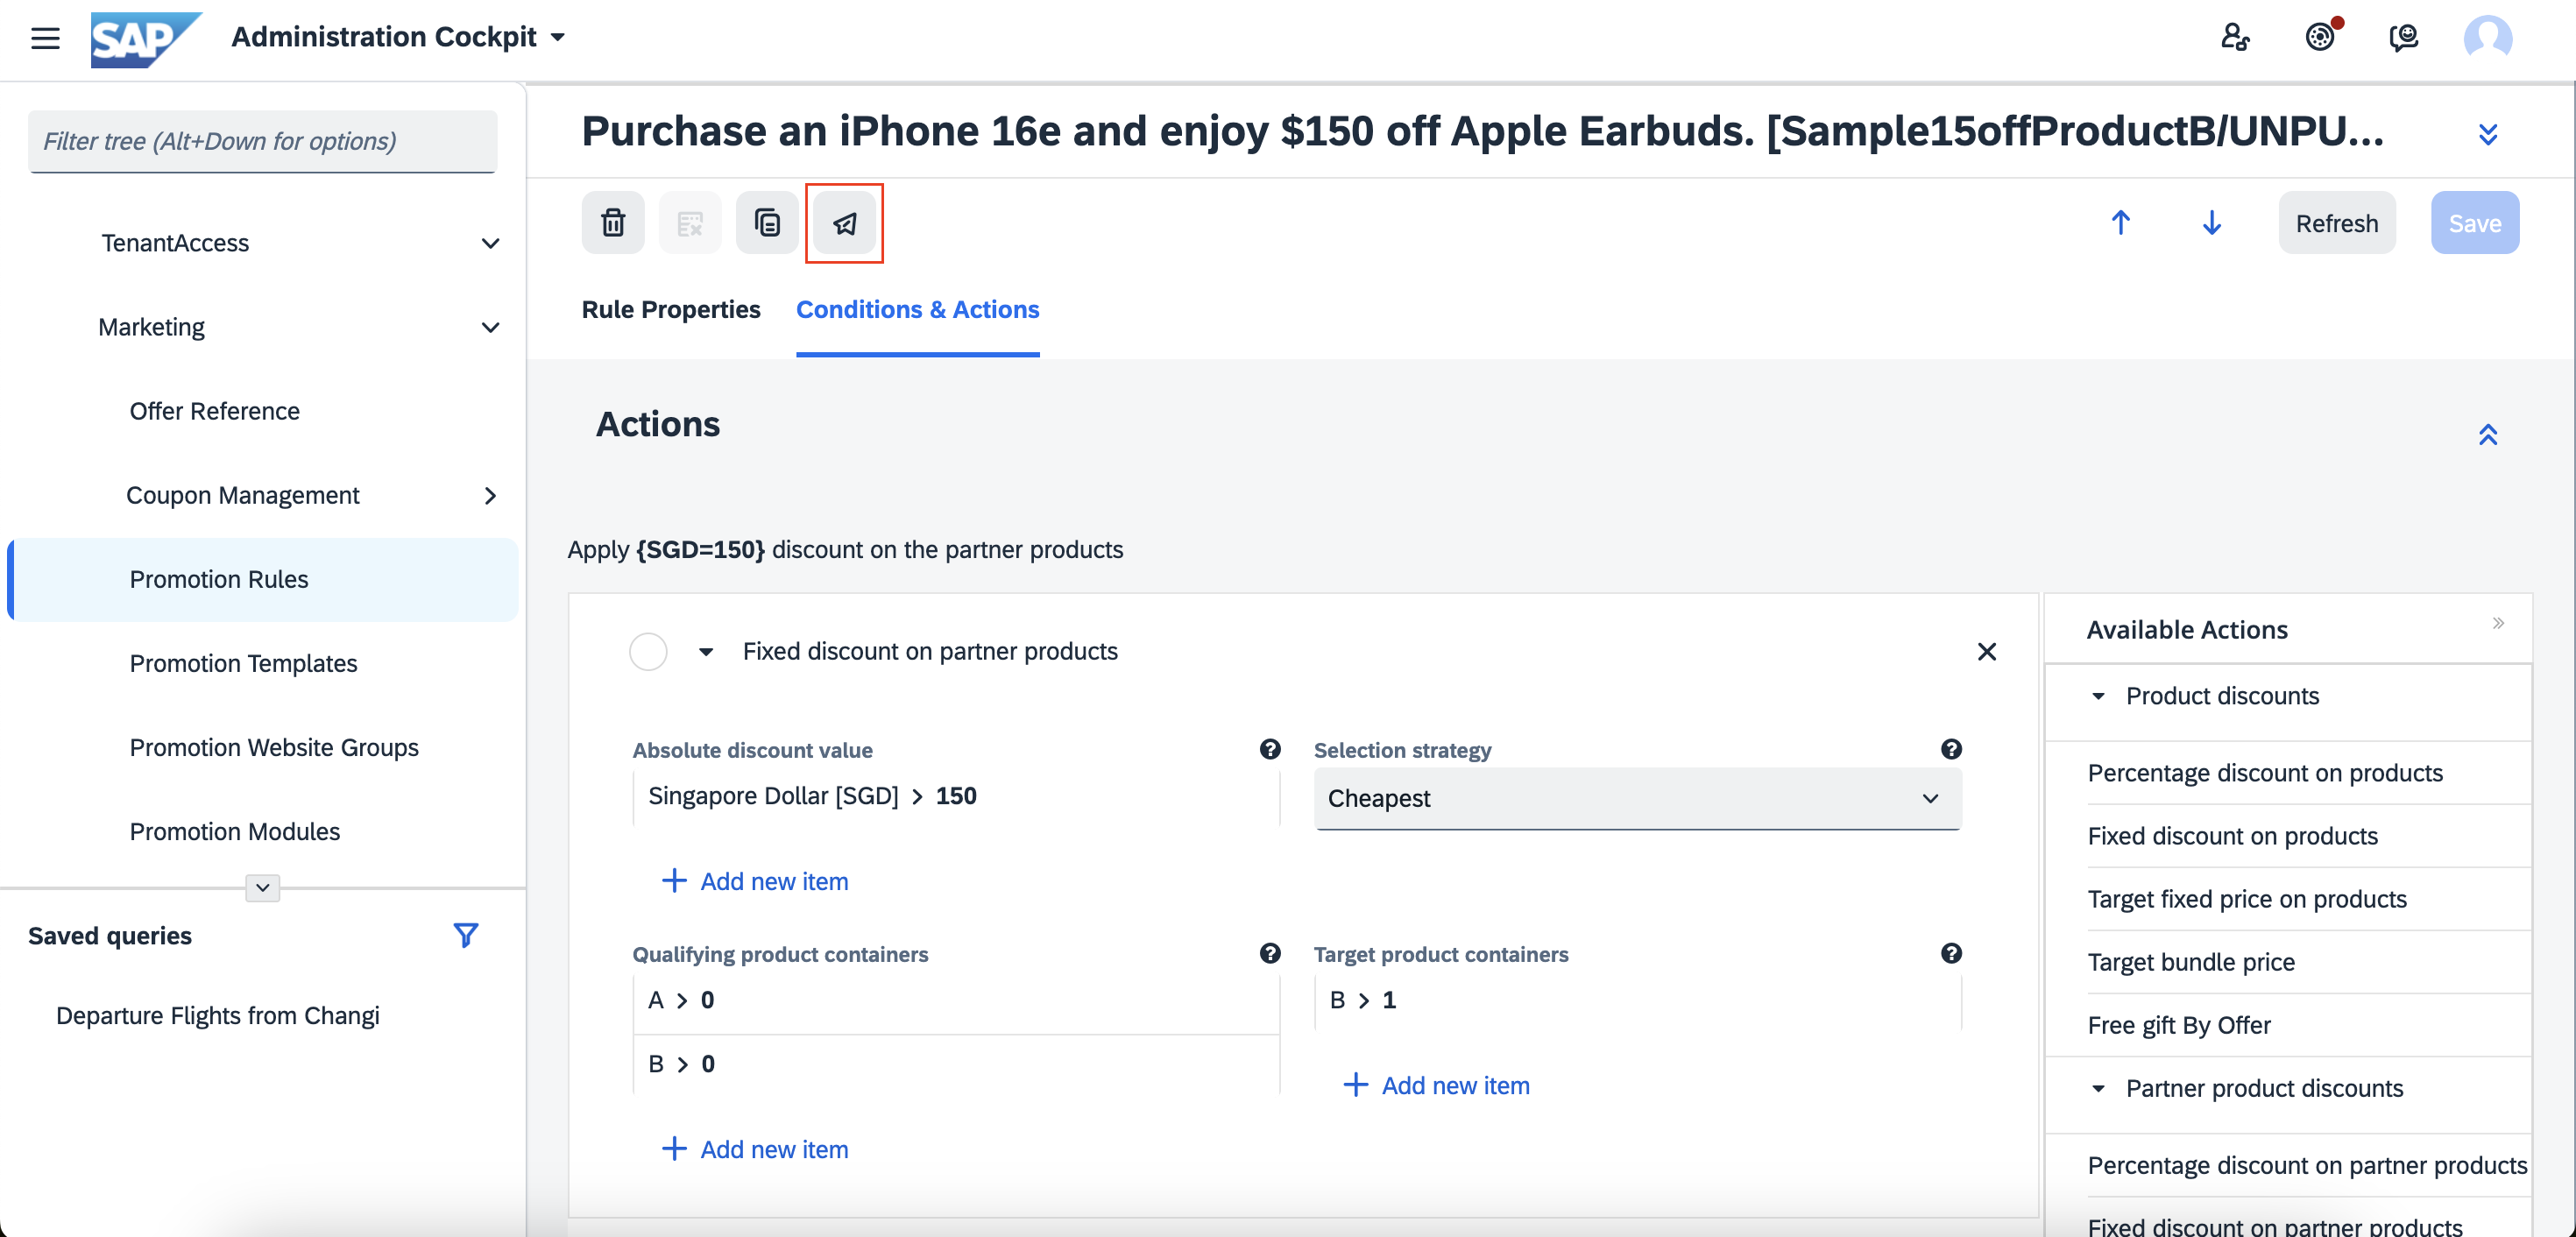
Task: Collapse the Actions section double chevron
Action: point(2487,435)
